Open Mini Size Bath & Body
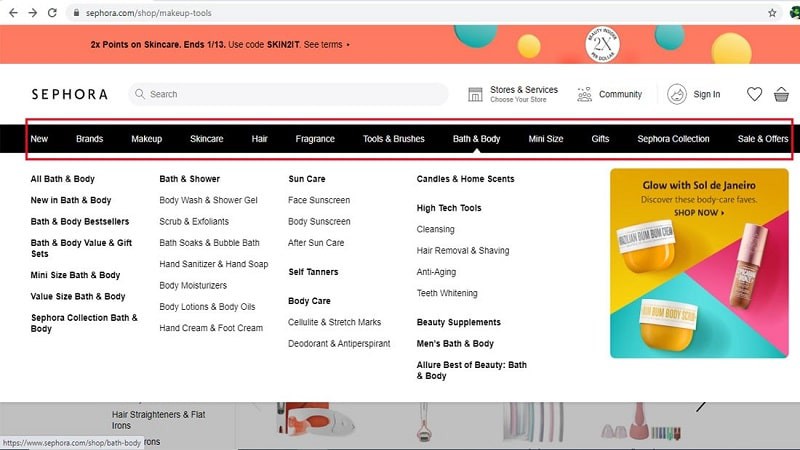This screenshot has height=450, width=800. (75, 275)
